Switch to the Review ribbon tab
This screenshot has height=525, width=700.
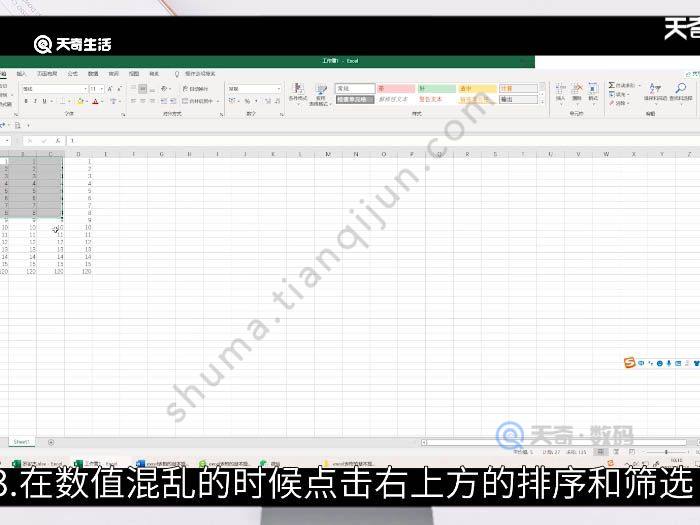pyautogui.click(x=113, y=74)
